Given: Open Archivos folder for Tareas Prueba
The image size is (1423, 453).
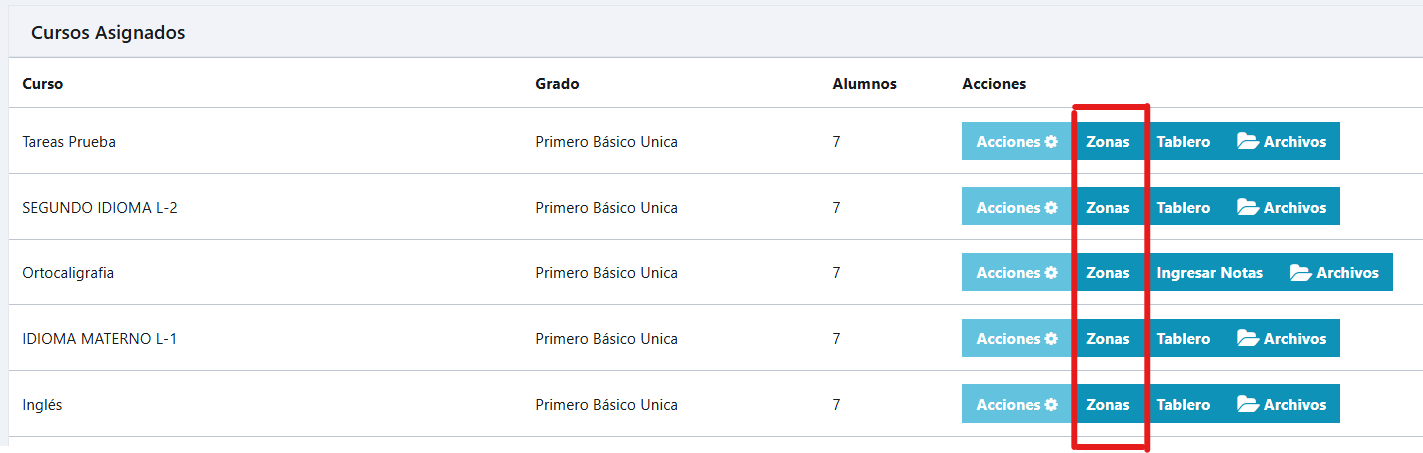Looking at the screenshot, I should 1281,141.
